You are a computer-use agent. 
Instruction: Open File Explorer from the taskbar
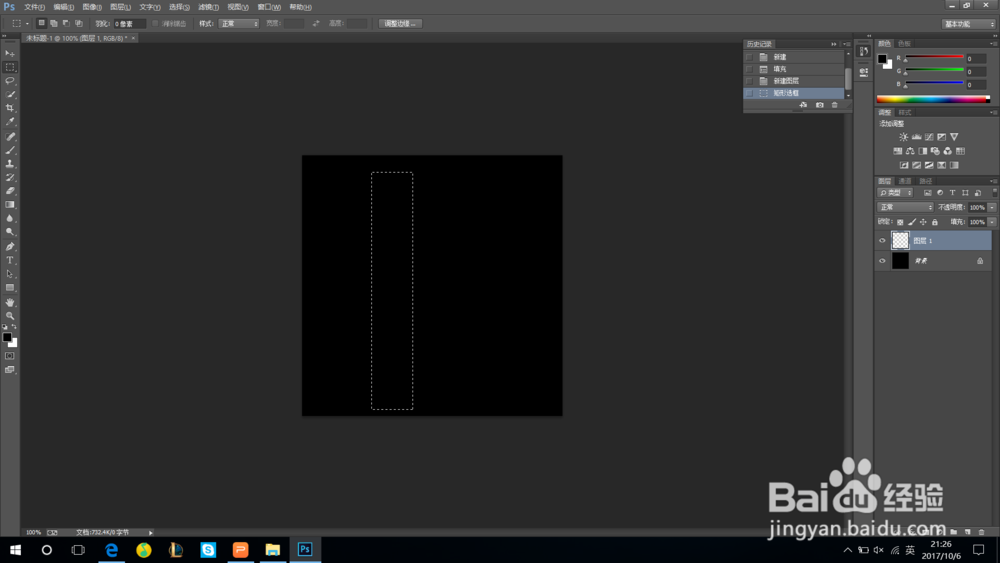[273, 550]
